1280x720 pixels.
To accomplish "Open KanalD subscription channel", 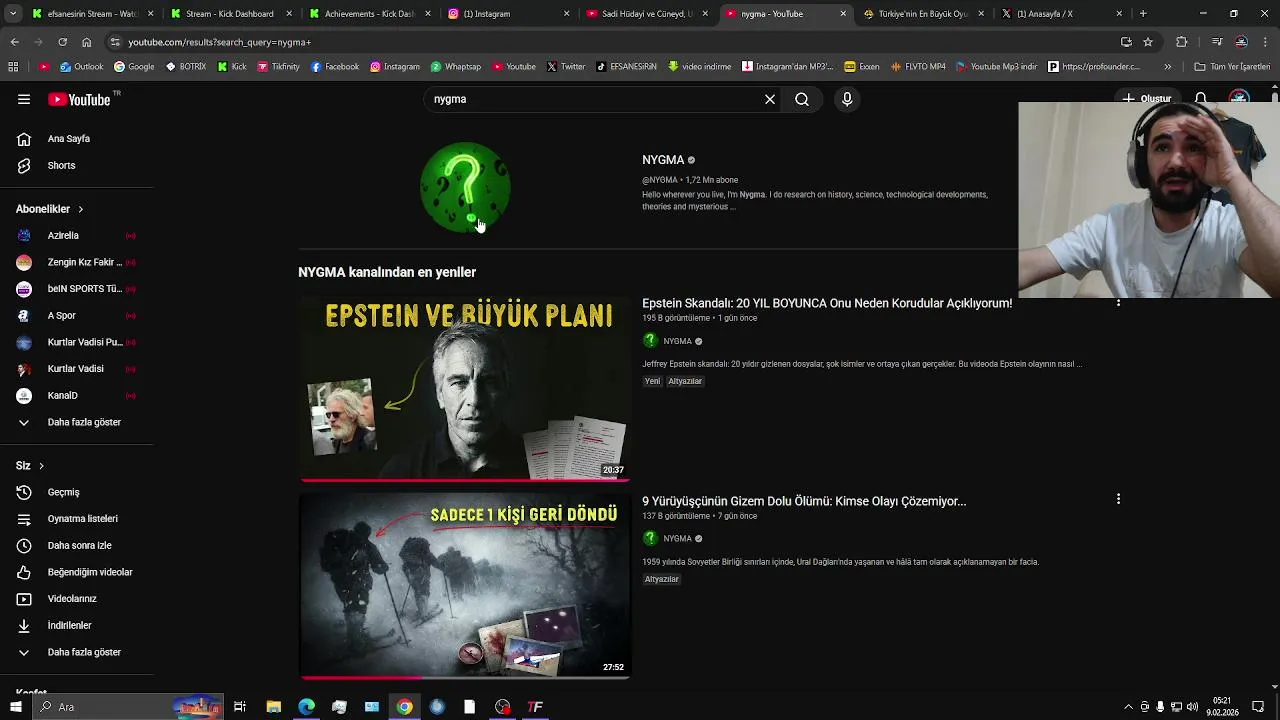I will pyautogui.click(x=77, y=395).
